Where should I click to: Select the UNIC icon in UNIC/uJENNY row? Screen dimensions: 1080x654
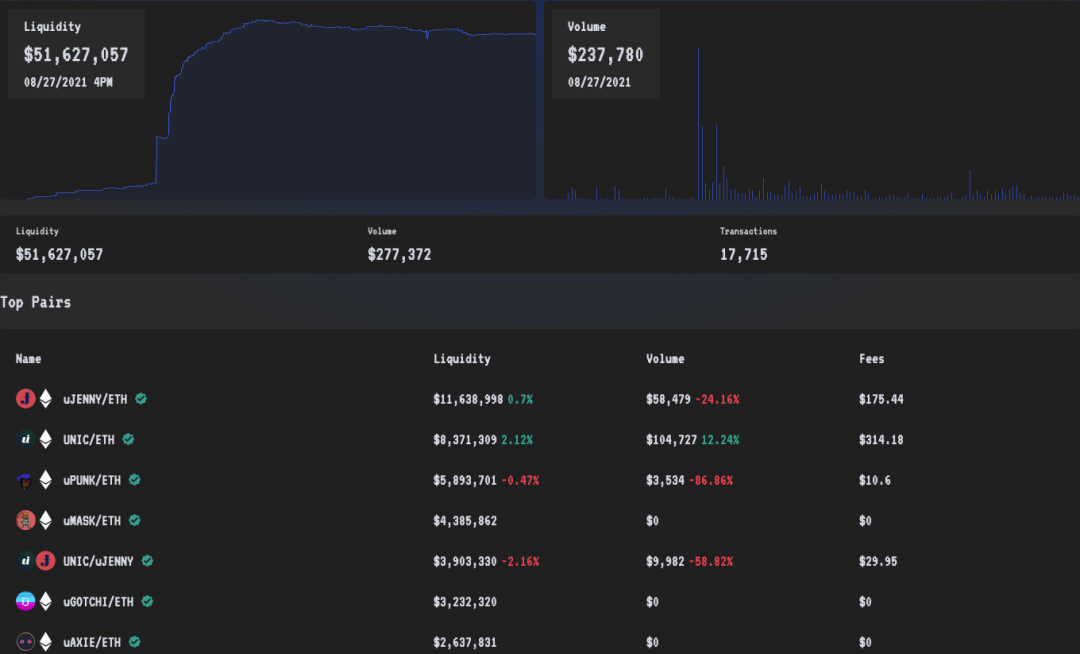25,561
